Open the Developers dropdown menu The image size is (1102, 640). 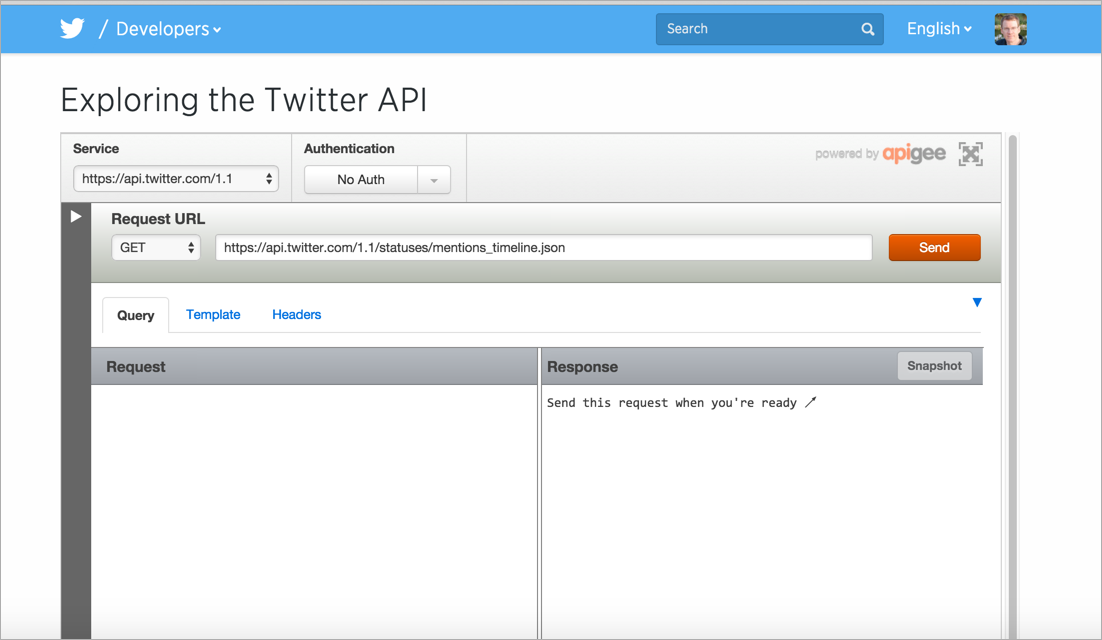[x=169, y=29]
